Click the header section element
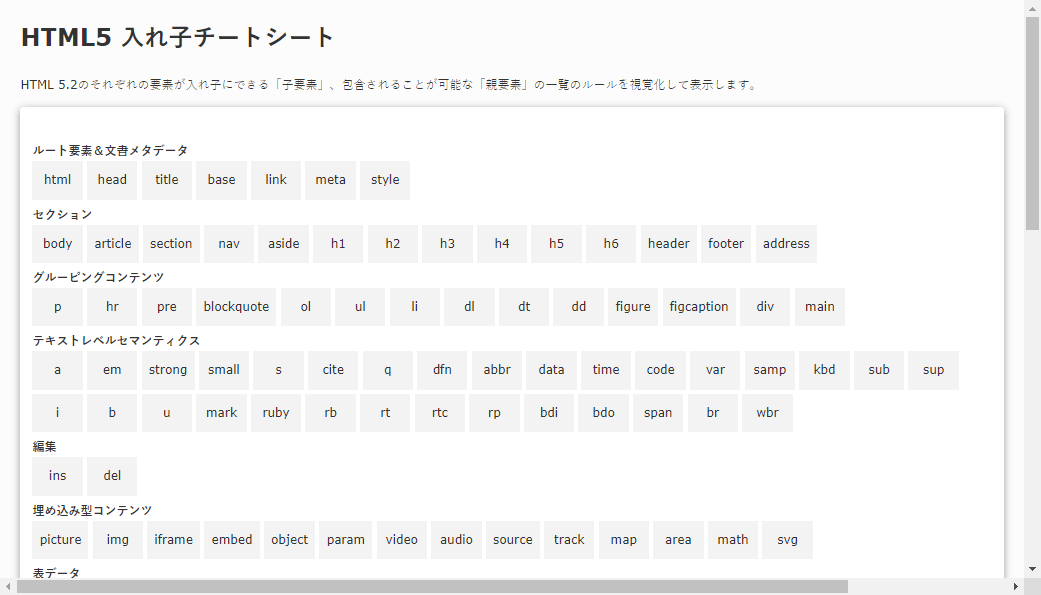The image size is (1041, 595). [x=668, y=244]
